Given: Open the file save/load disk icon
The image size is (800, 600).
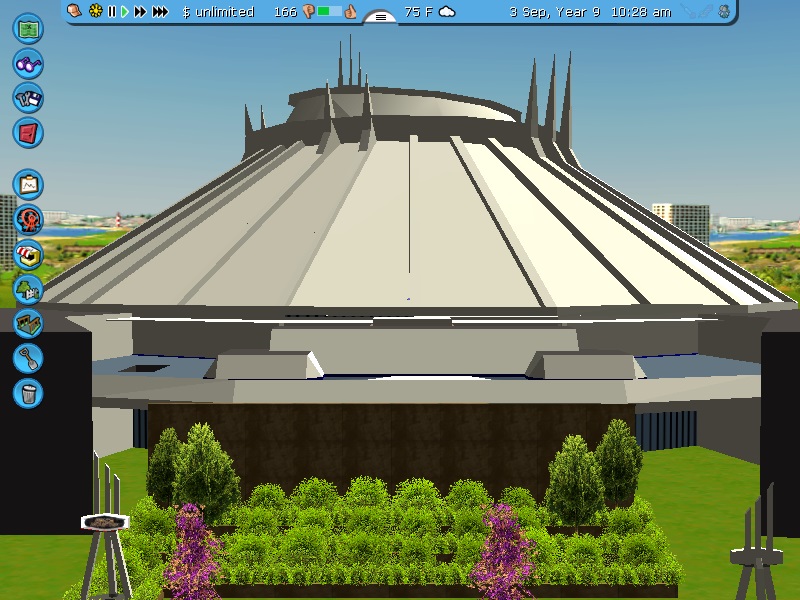Looking at the screenshot, I should 28,97.
